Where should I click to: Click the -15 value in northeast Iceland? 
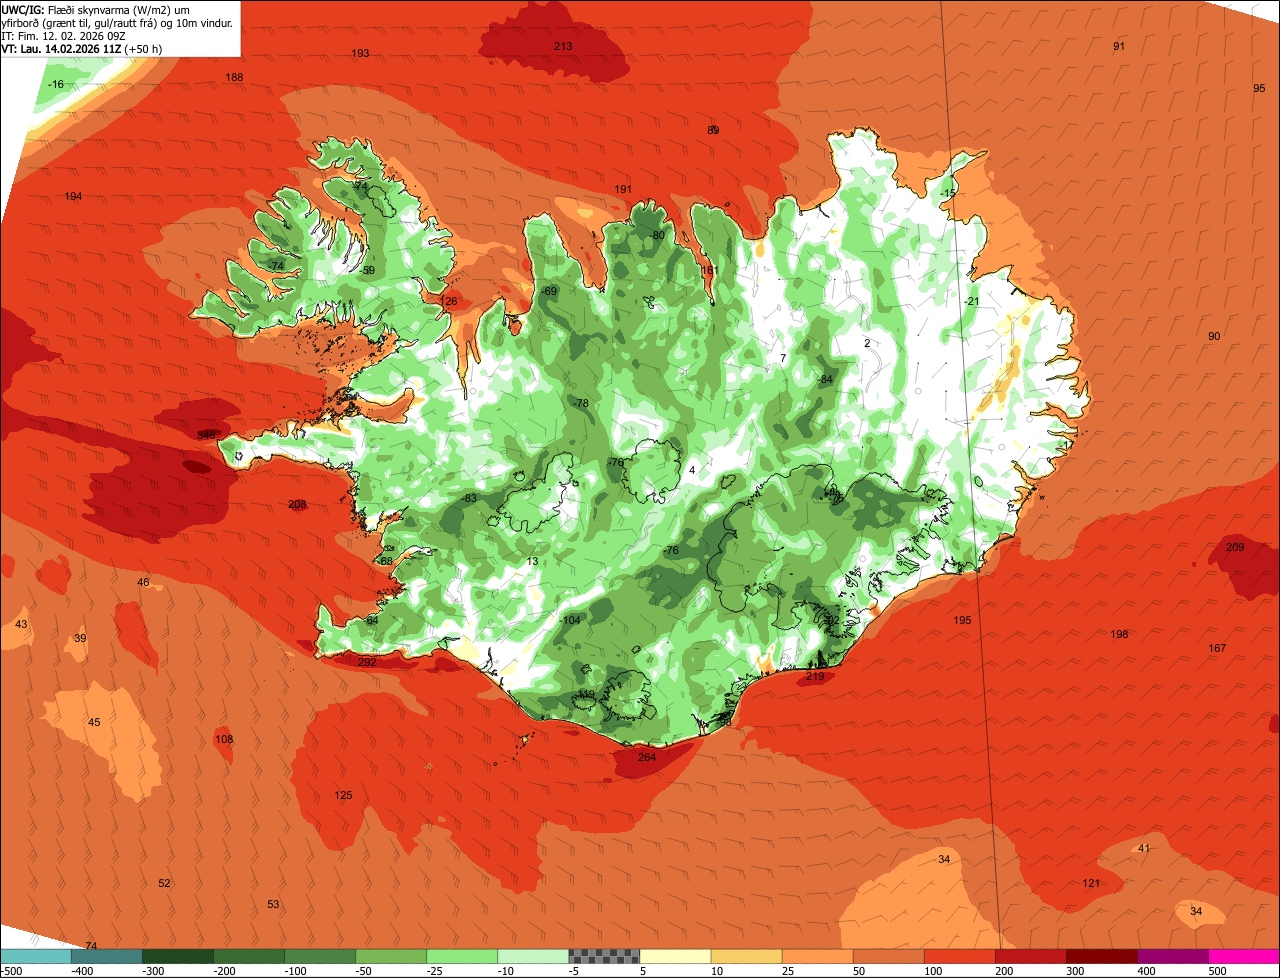pyautogui.click(x=948, y=192)
